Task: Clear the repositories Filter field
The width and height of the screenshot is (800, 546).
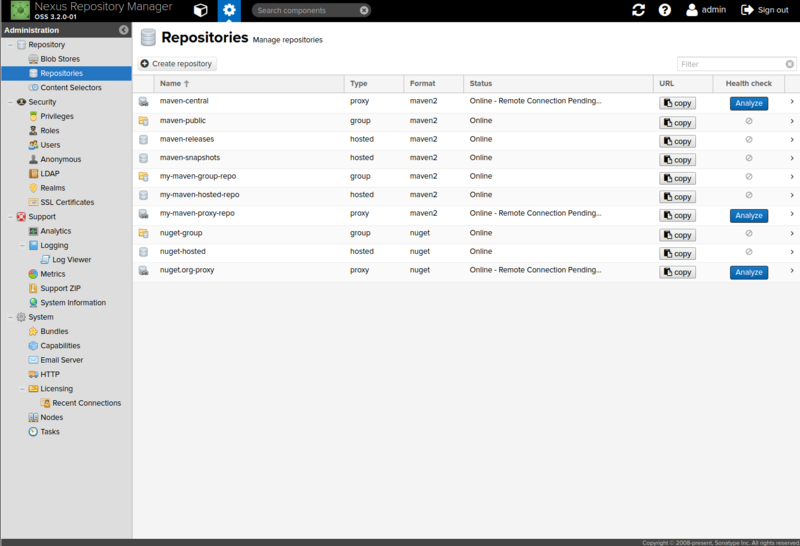Action: coord(790,64)
